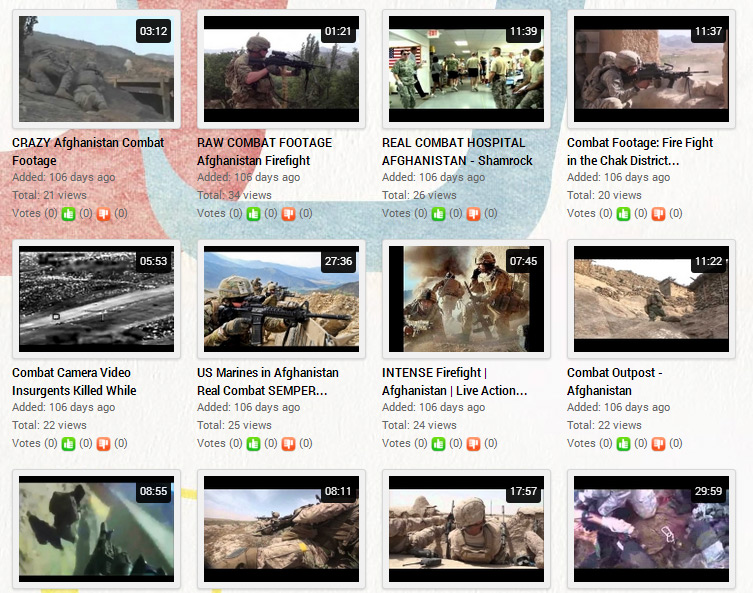The image size is (753, 593).
Task: Select 'Votes' label under INTENSE Firefight
Action: (396, 443)
